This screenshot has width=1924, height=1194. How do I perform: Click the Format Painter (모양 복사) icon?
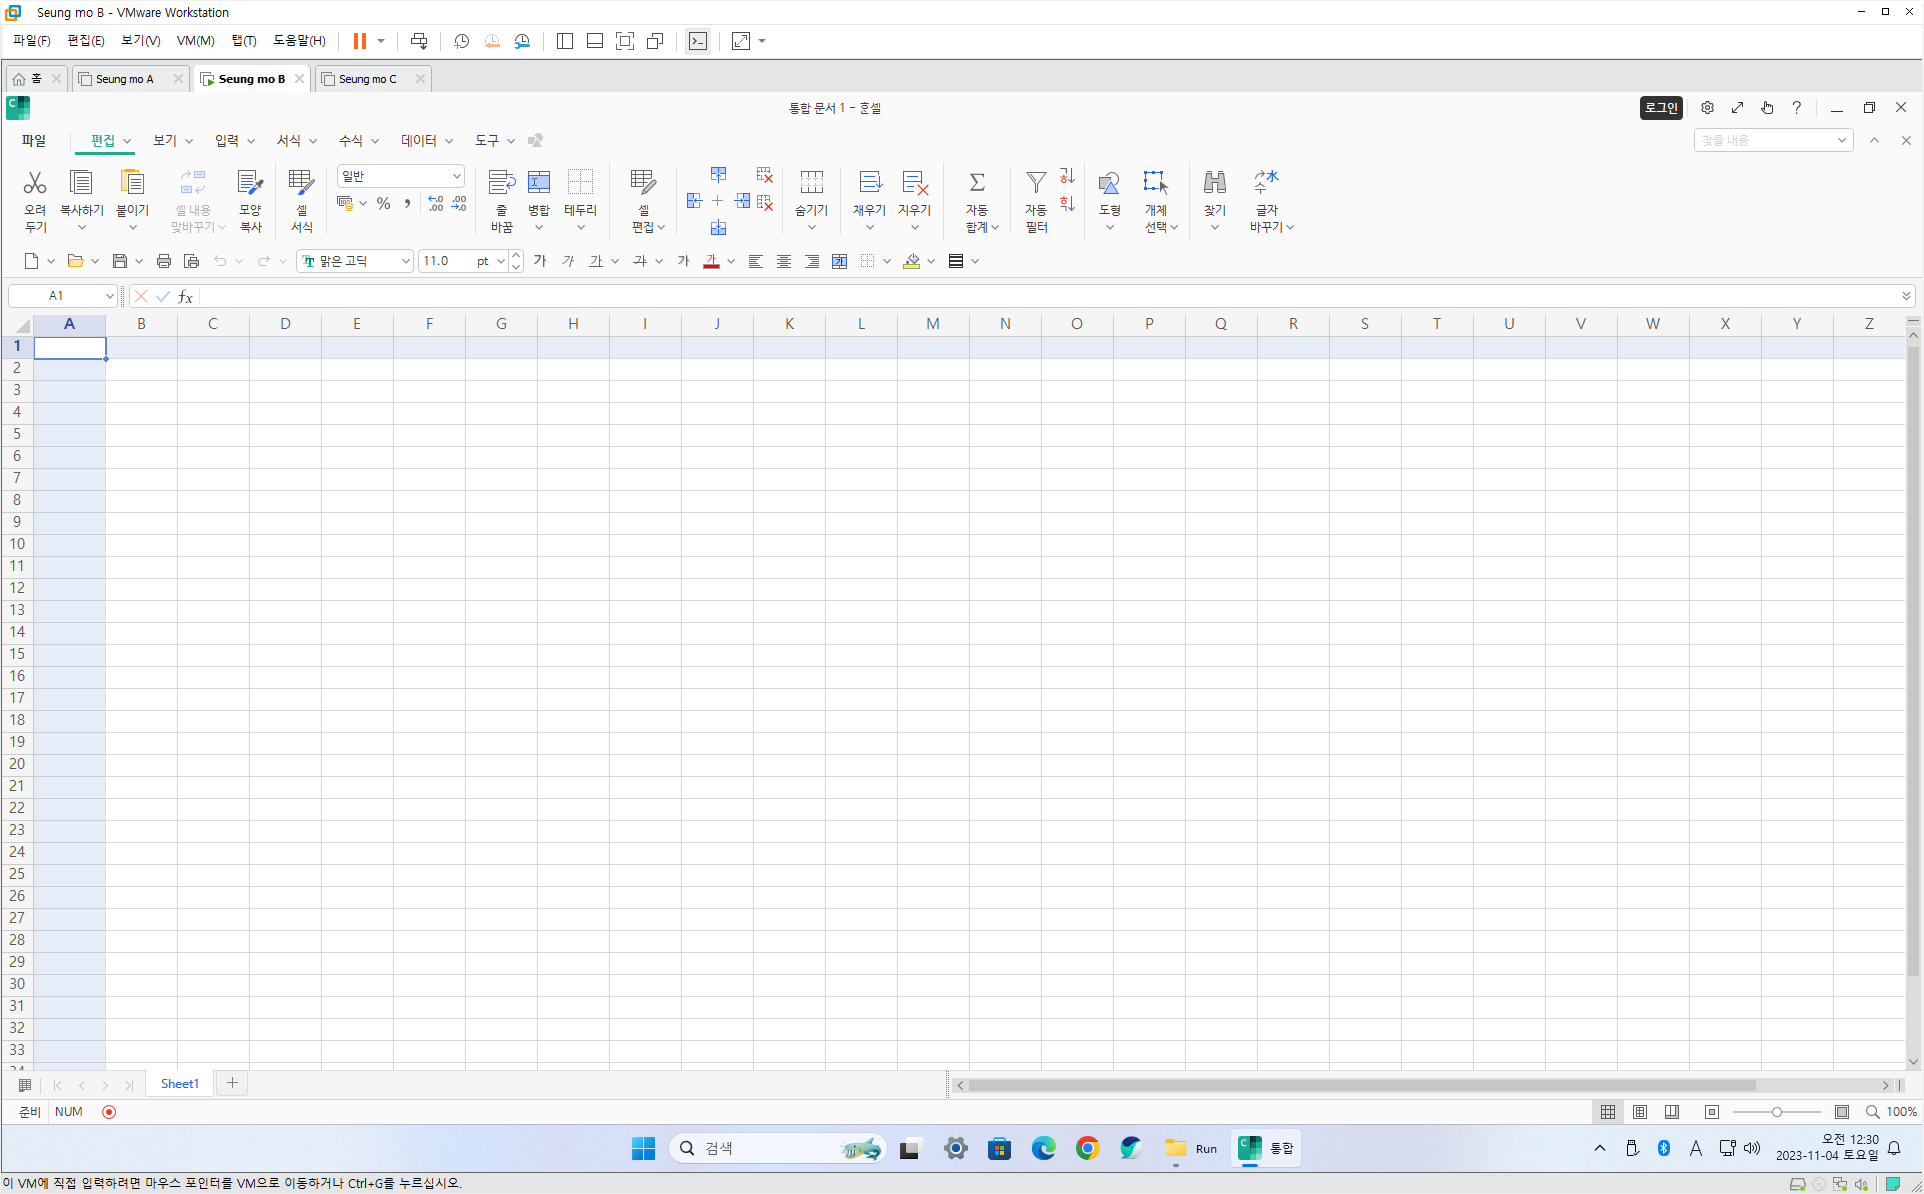tap(250, 183)
